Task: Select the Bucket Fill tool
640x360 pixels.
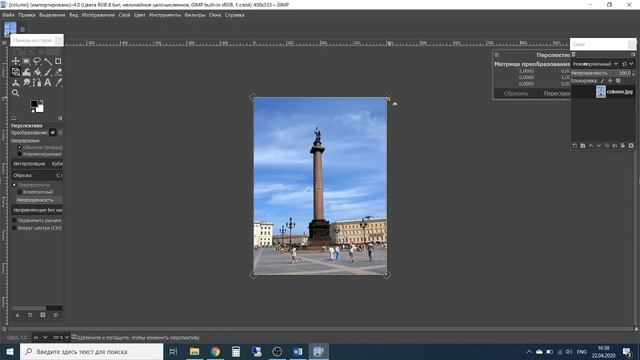Action: point(37,72)
